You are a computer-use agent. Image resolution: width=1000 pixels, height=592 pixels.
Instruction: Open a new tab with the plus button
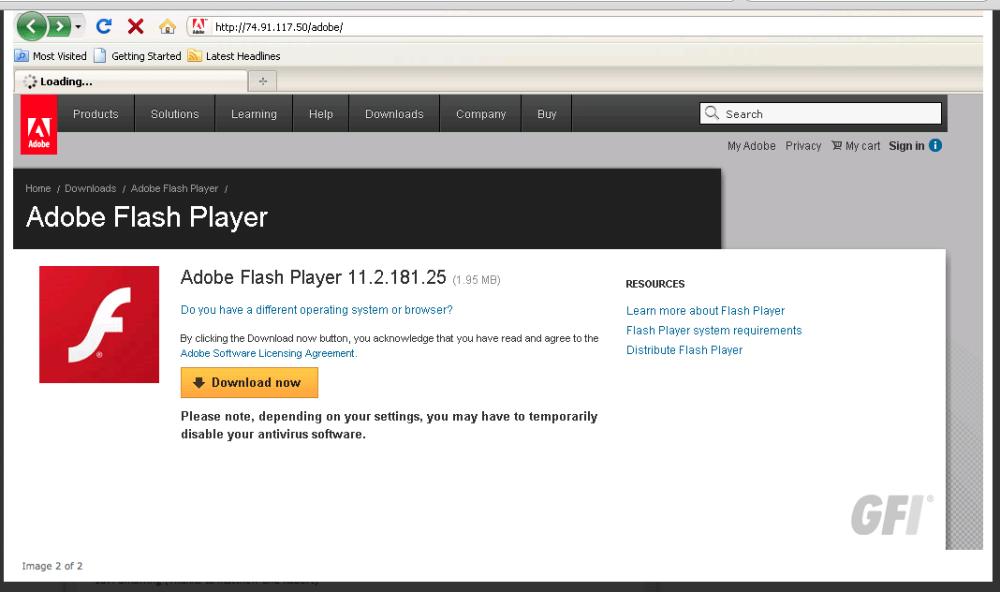263,81
